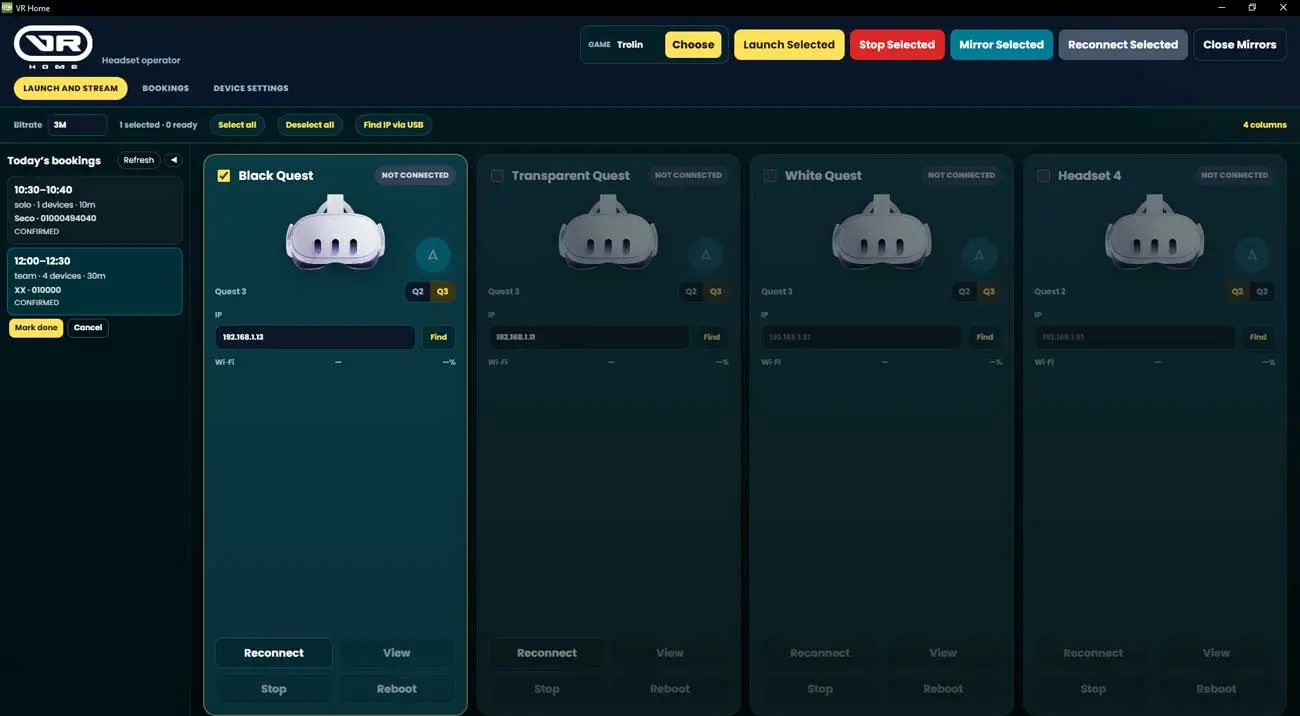Screen dimensions: 1300x716
Task: Click the round A icon on White Quest card
Action: tap(979, 255)
